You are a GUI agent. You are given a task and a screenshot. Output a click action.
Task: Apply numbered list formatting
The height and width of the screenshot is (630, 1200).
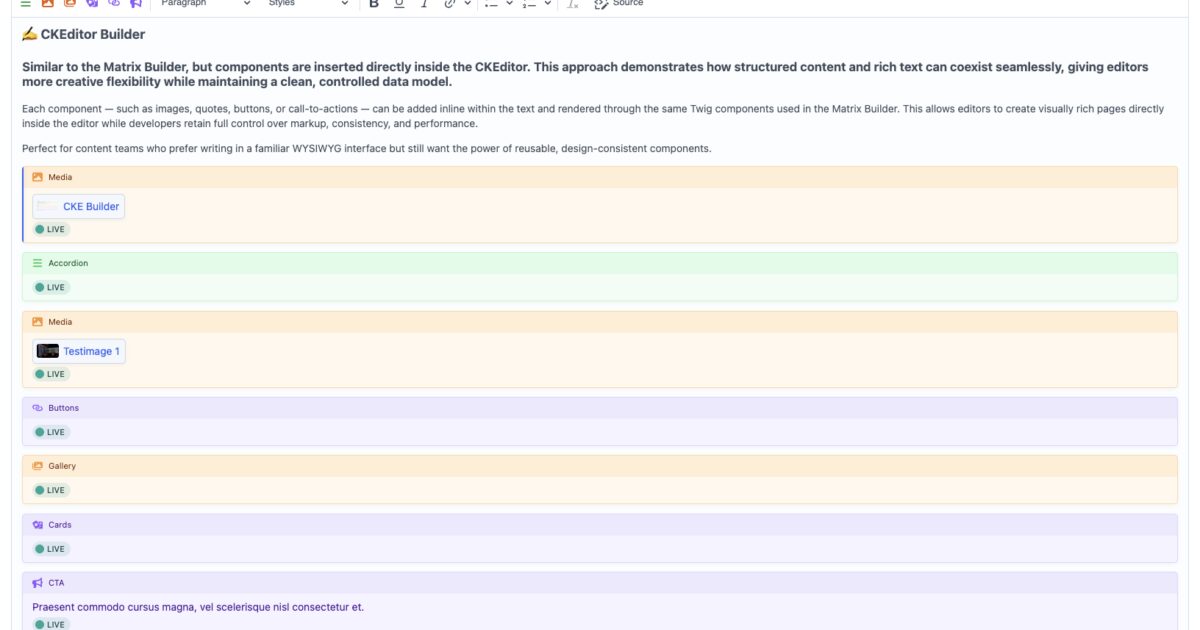point(529,3)
